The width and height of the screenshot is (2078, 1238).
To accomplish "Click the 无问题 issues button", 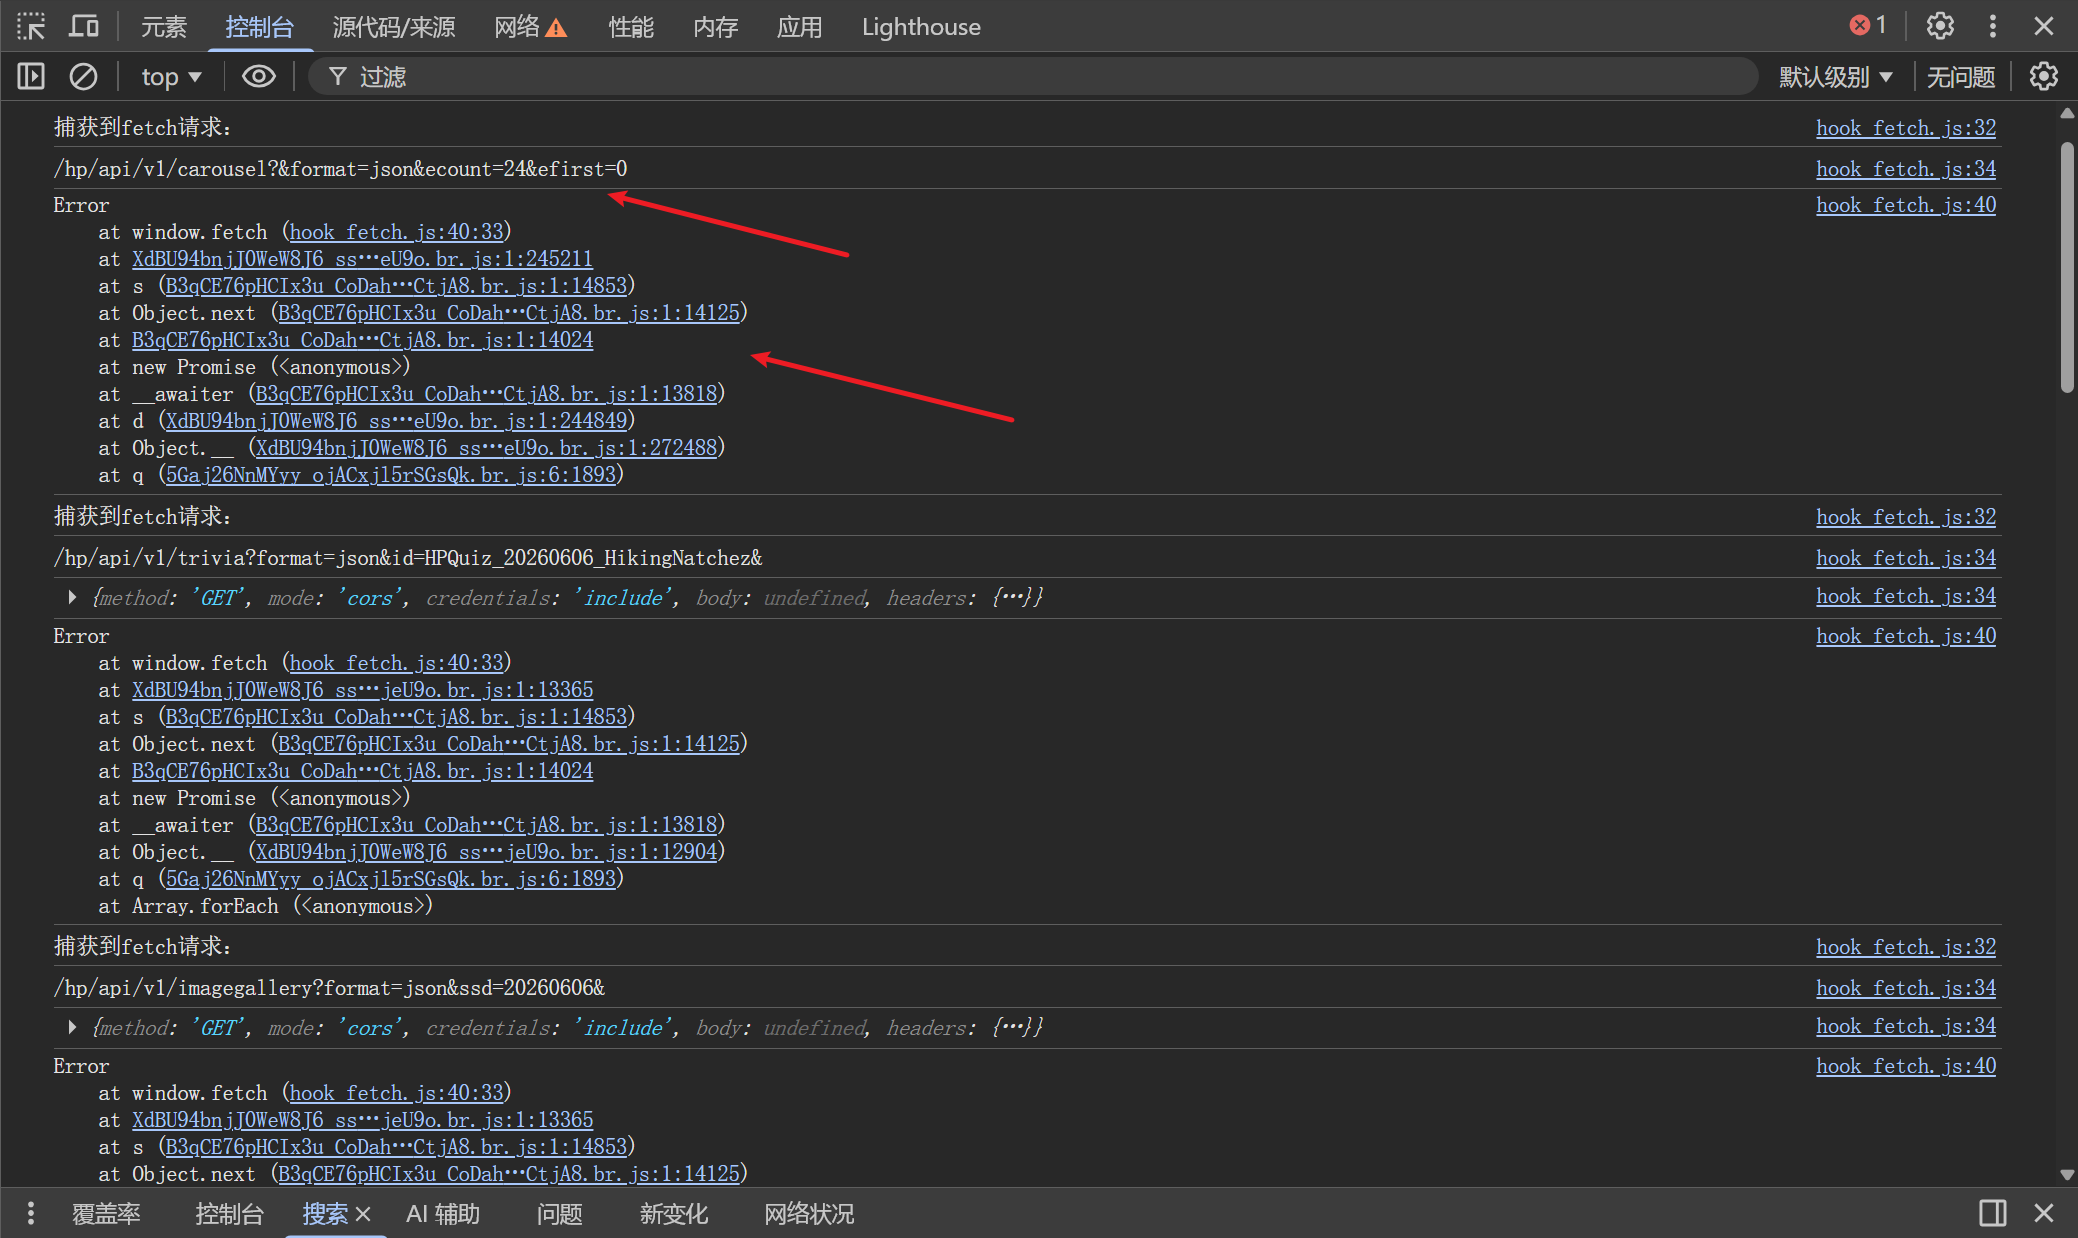I will [x=1960, y=77].
